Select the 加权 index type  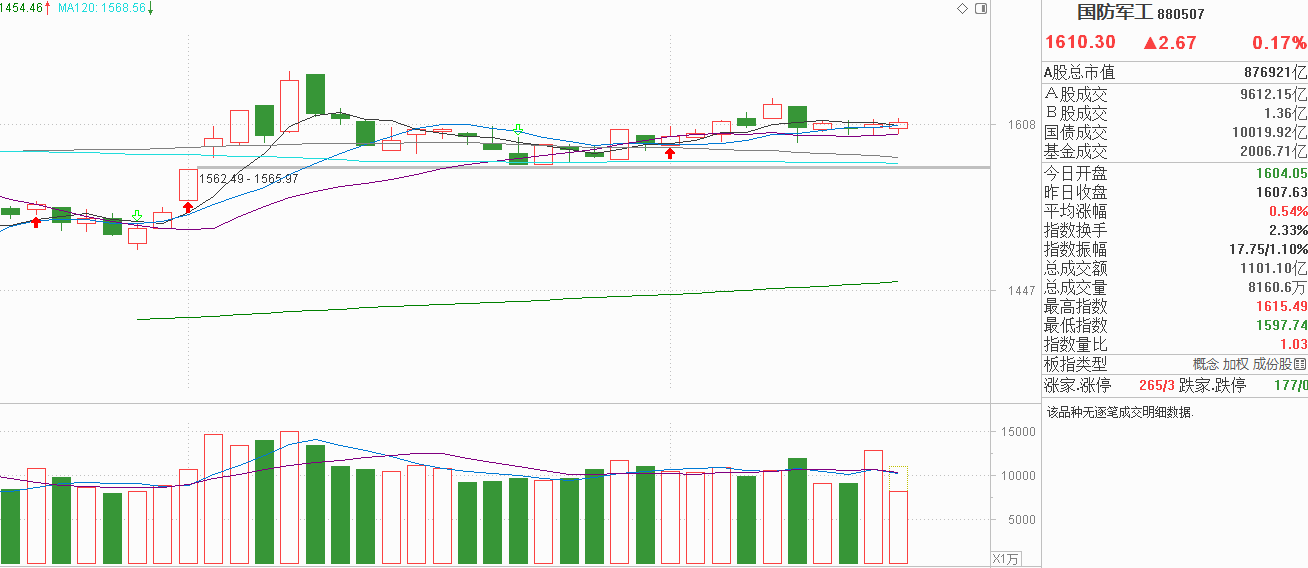[1236, 364]
